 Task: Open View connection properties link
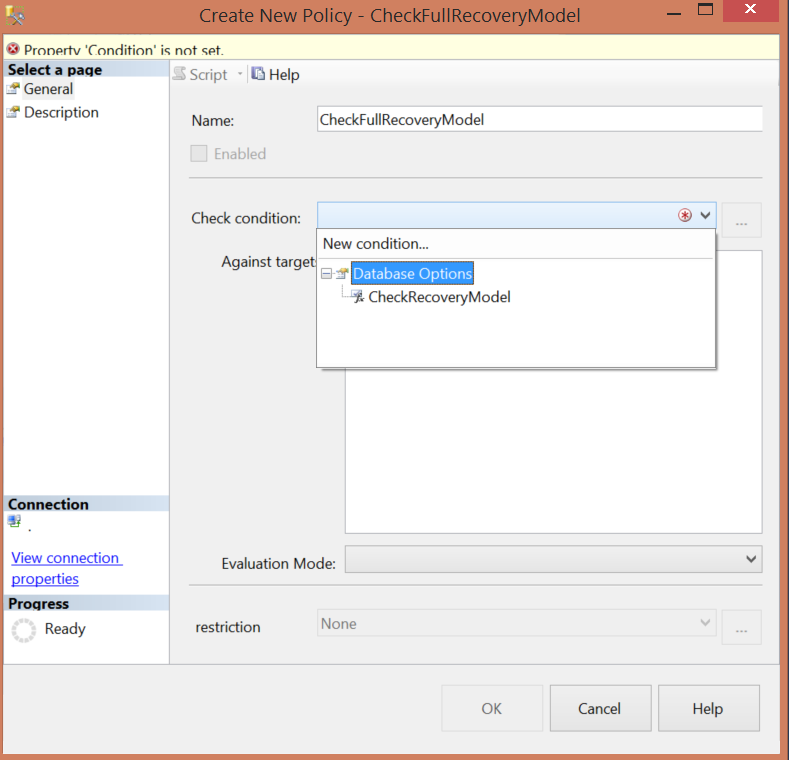[66, 568]
